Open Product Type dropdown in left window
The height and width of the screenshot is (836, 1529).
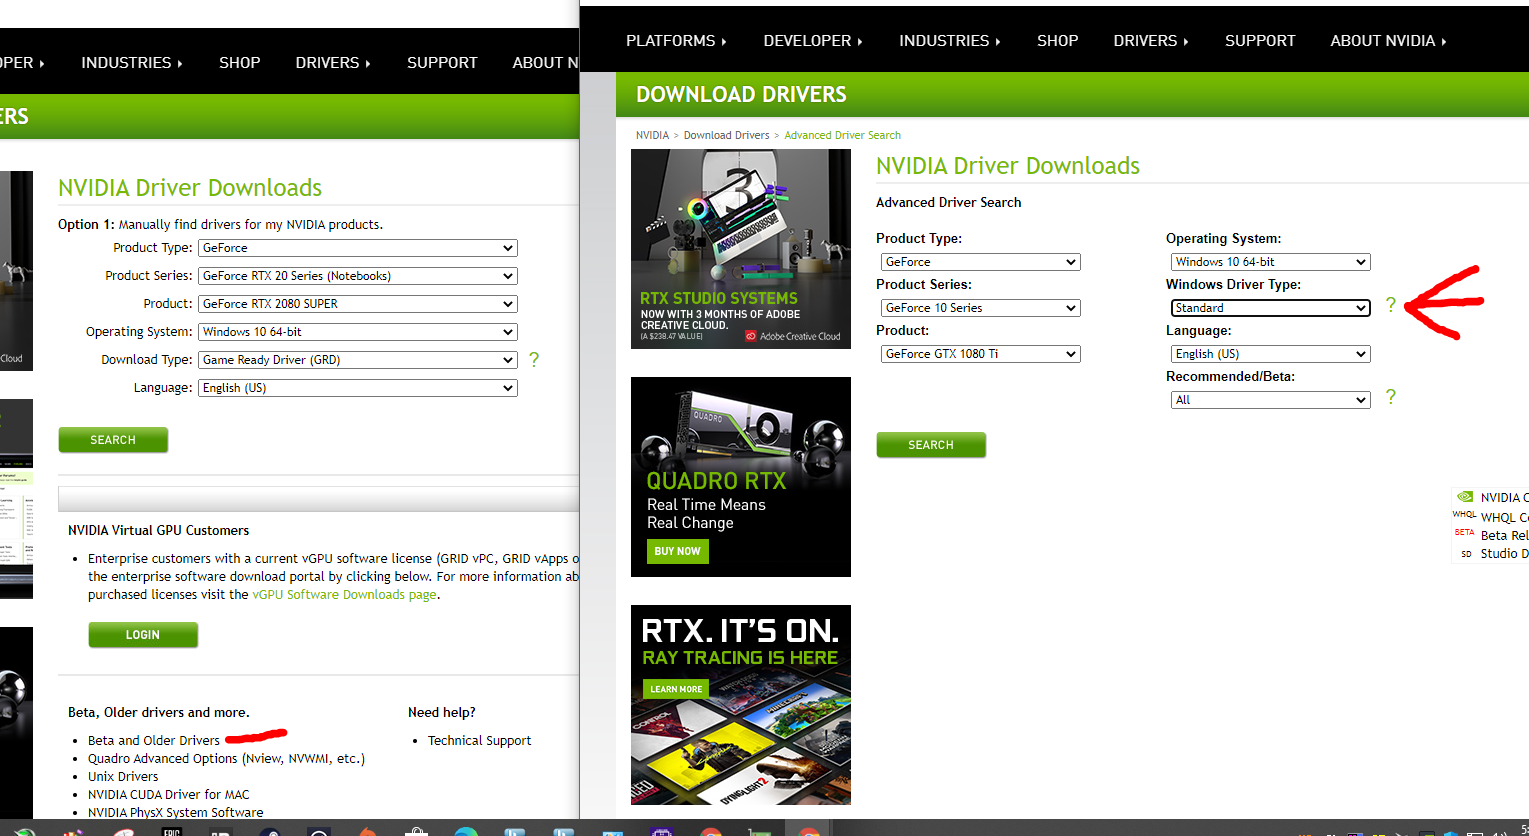pyautogui.click(x=358, y=248)
